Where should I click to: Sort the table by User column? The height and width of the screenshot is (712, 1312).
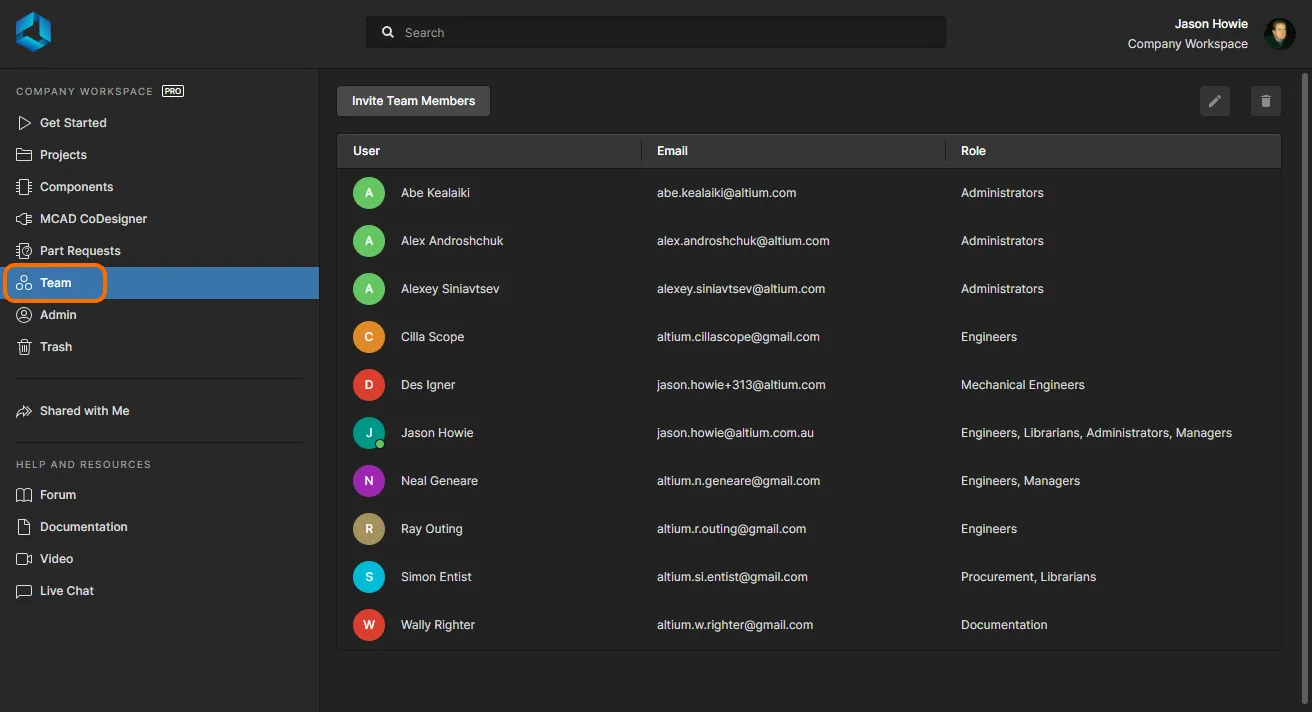point(367,151)
